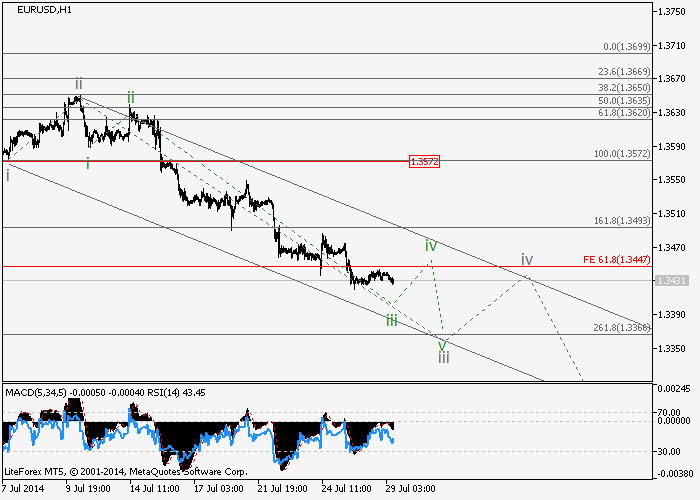Select the brown wave iv projection label
The height and width of the screenshot is (500, 700).
[x=526, y=259]
